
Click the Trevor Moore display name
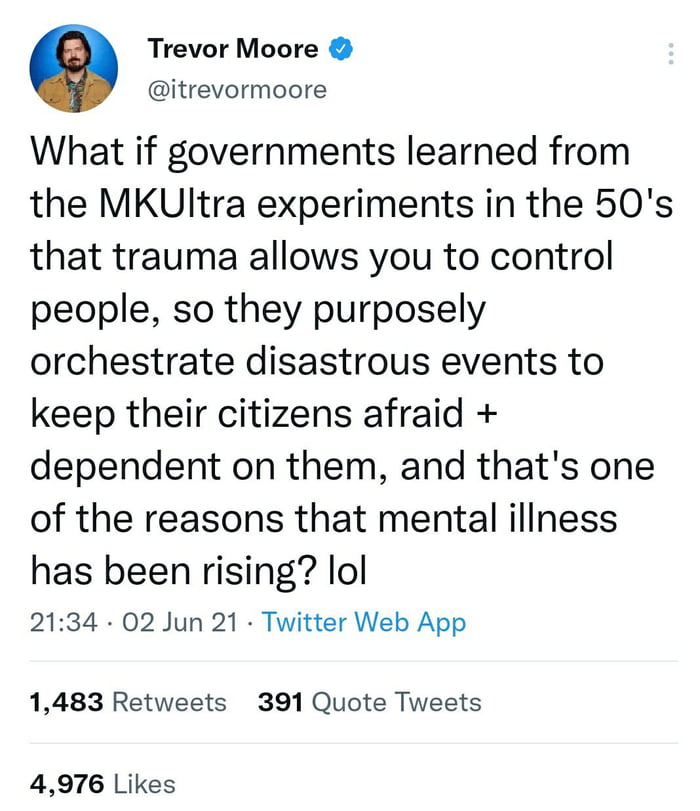[233, 48]
